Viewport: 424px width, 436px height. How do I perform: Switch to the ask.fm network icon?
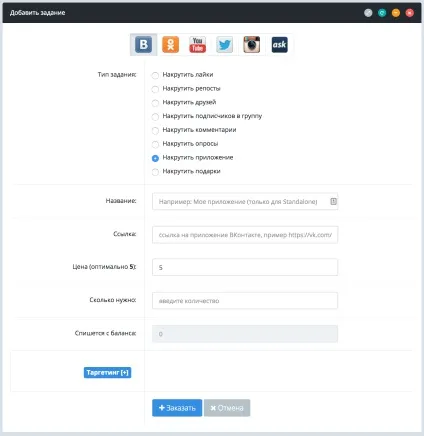(x=279, y=44)
